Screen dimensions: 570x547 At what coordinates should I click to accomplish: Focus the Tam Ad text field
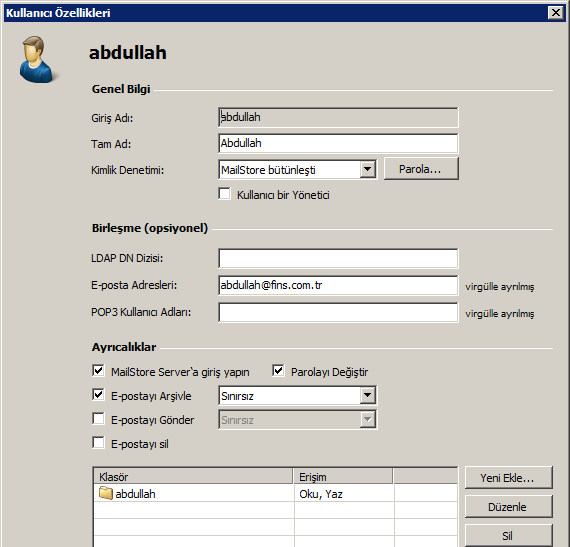tap(338, 143)
